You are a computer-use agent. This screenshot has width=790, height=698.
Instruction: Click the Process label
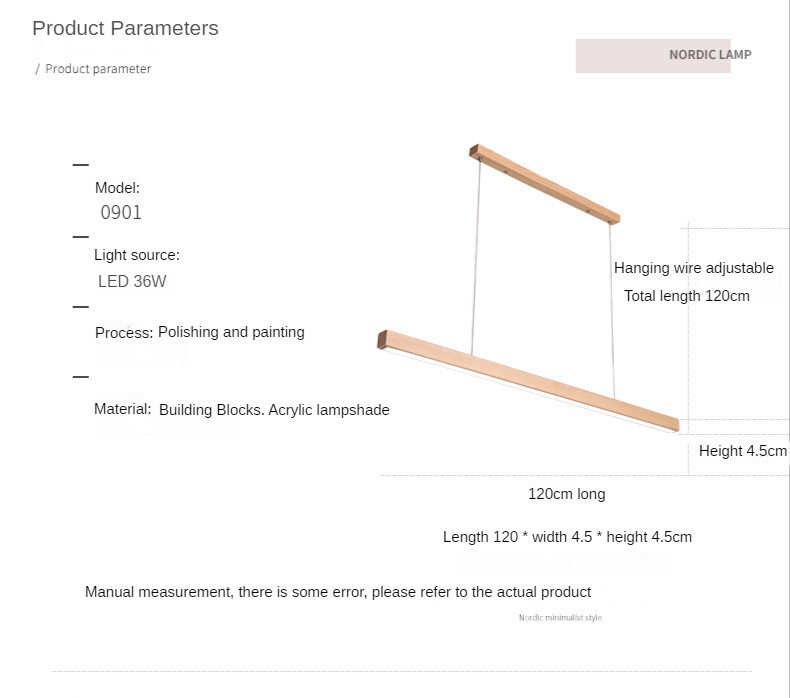pyautogui.click(x=124, y=332)
